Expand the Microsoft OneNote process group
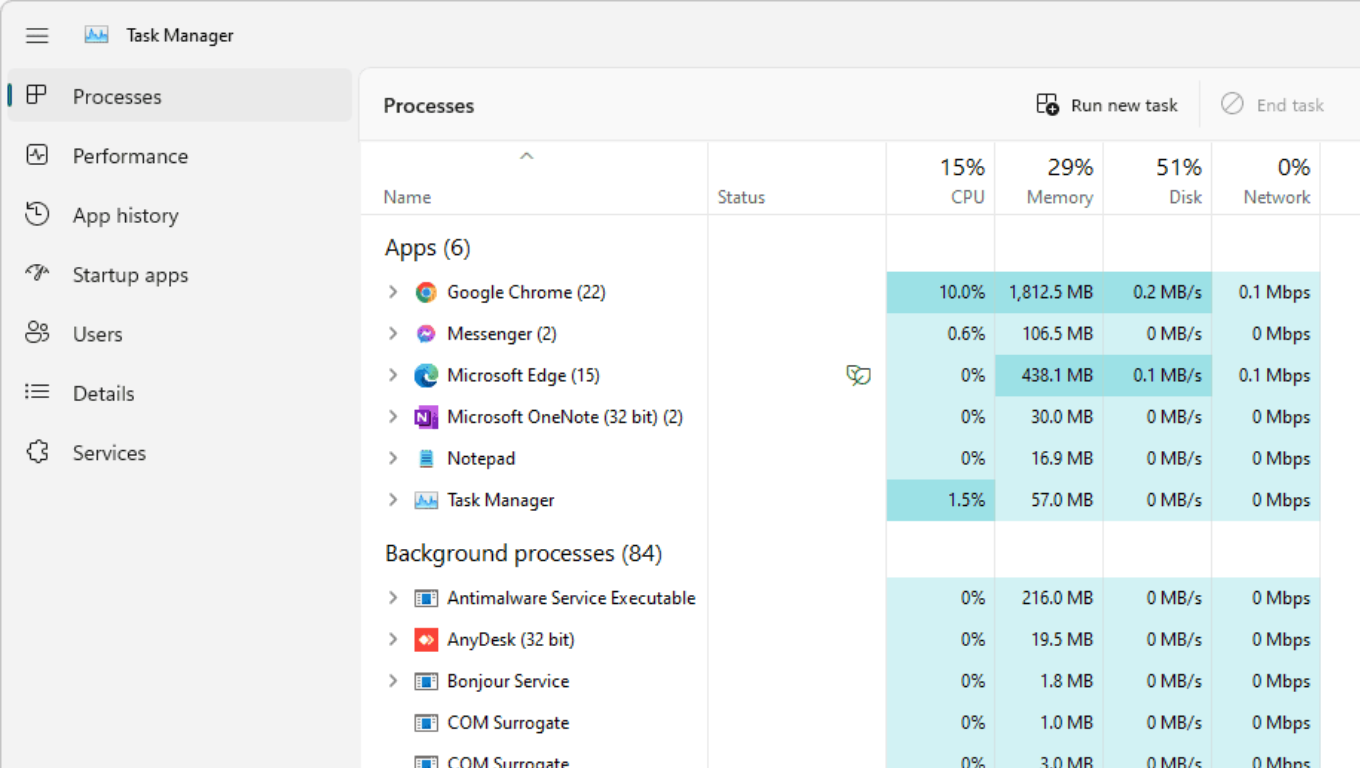The image size is (1360, 768). [x=393, y=417]
